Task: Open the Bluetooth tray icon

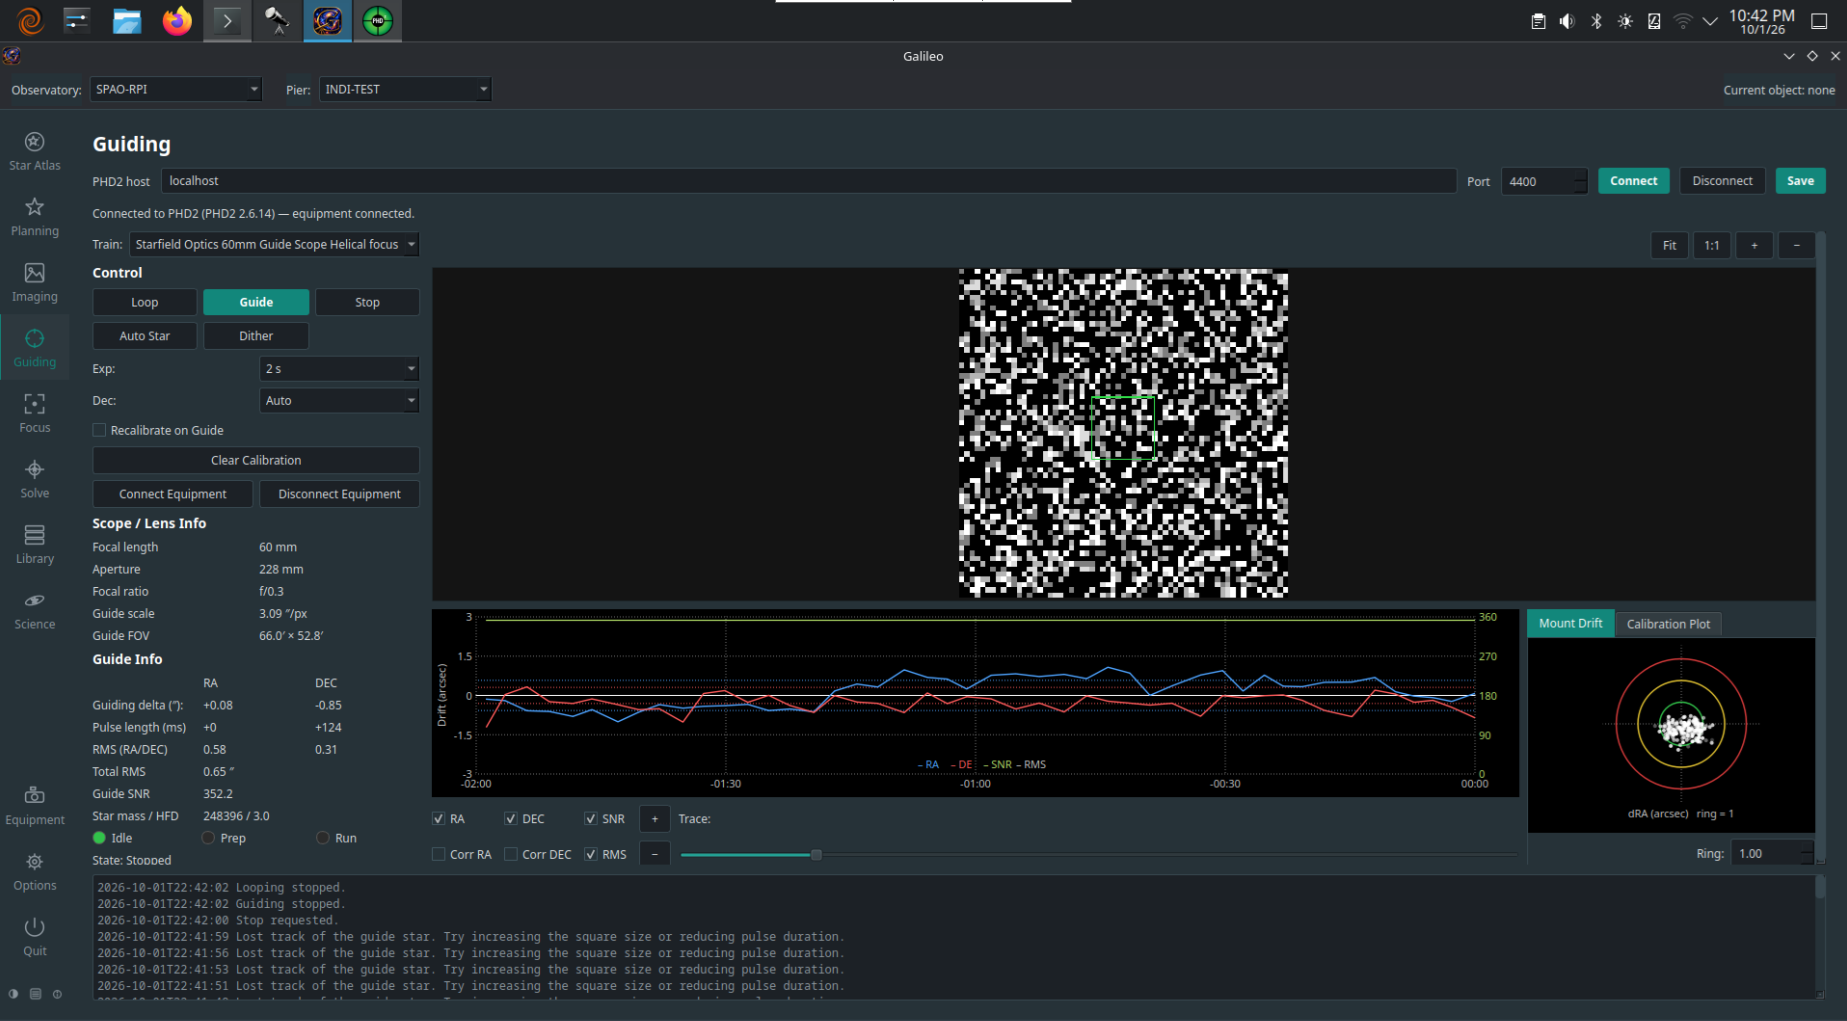Action: pos(1596,21)
